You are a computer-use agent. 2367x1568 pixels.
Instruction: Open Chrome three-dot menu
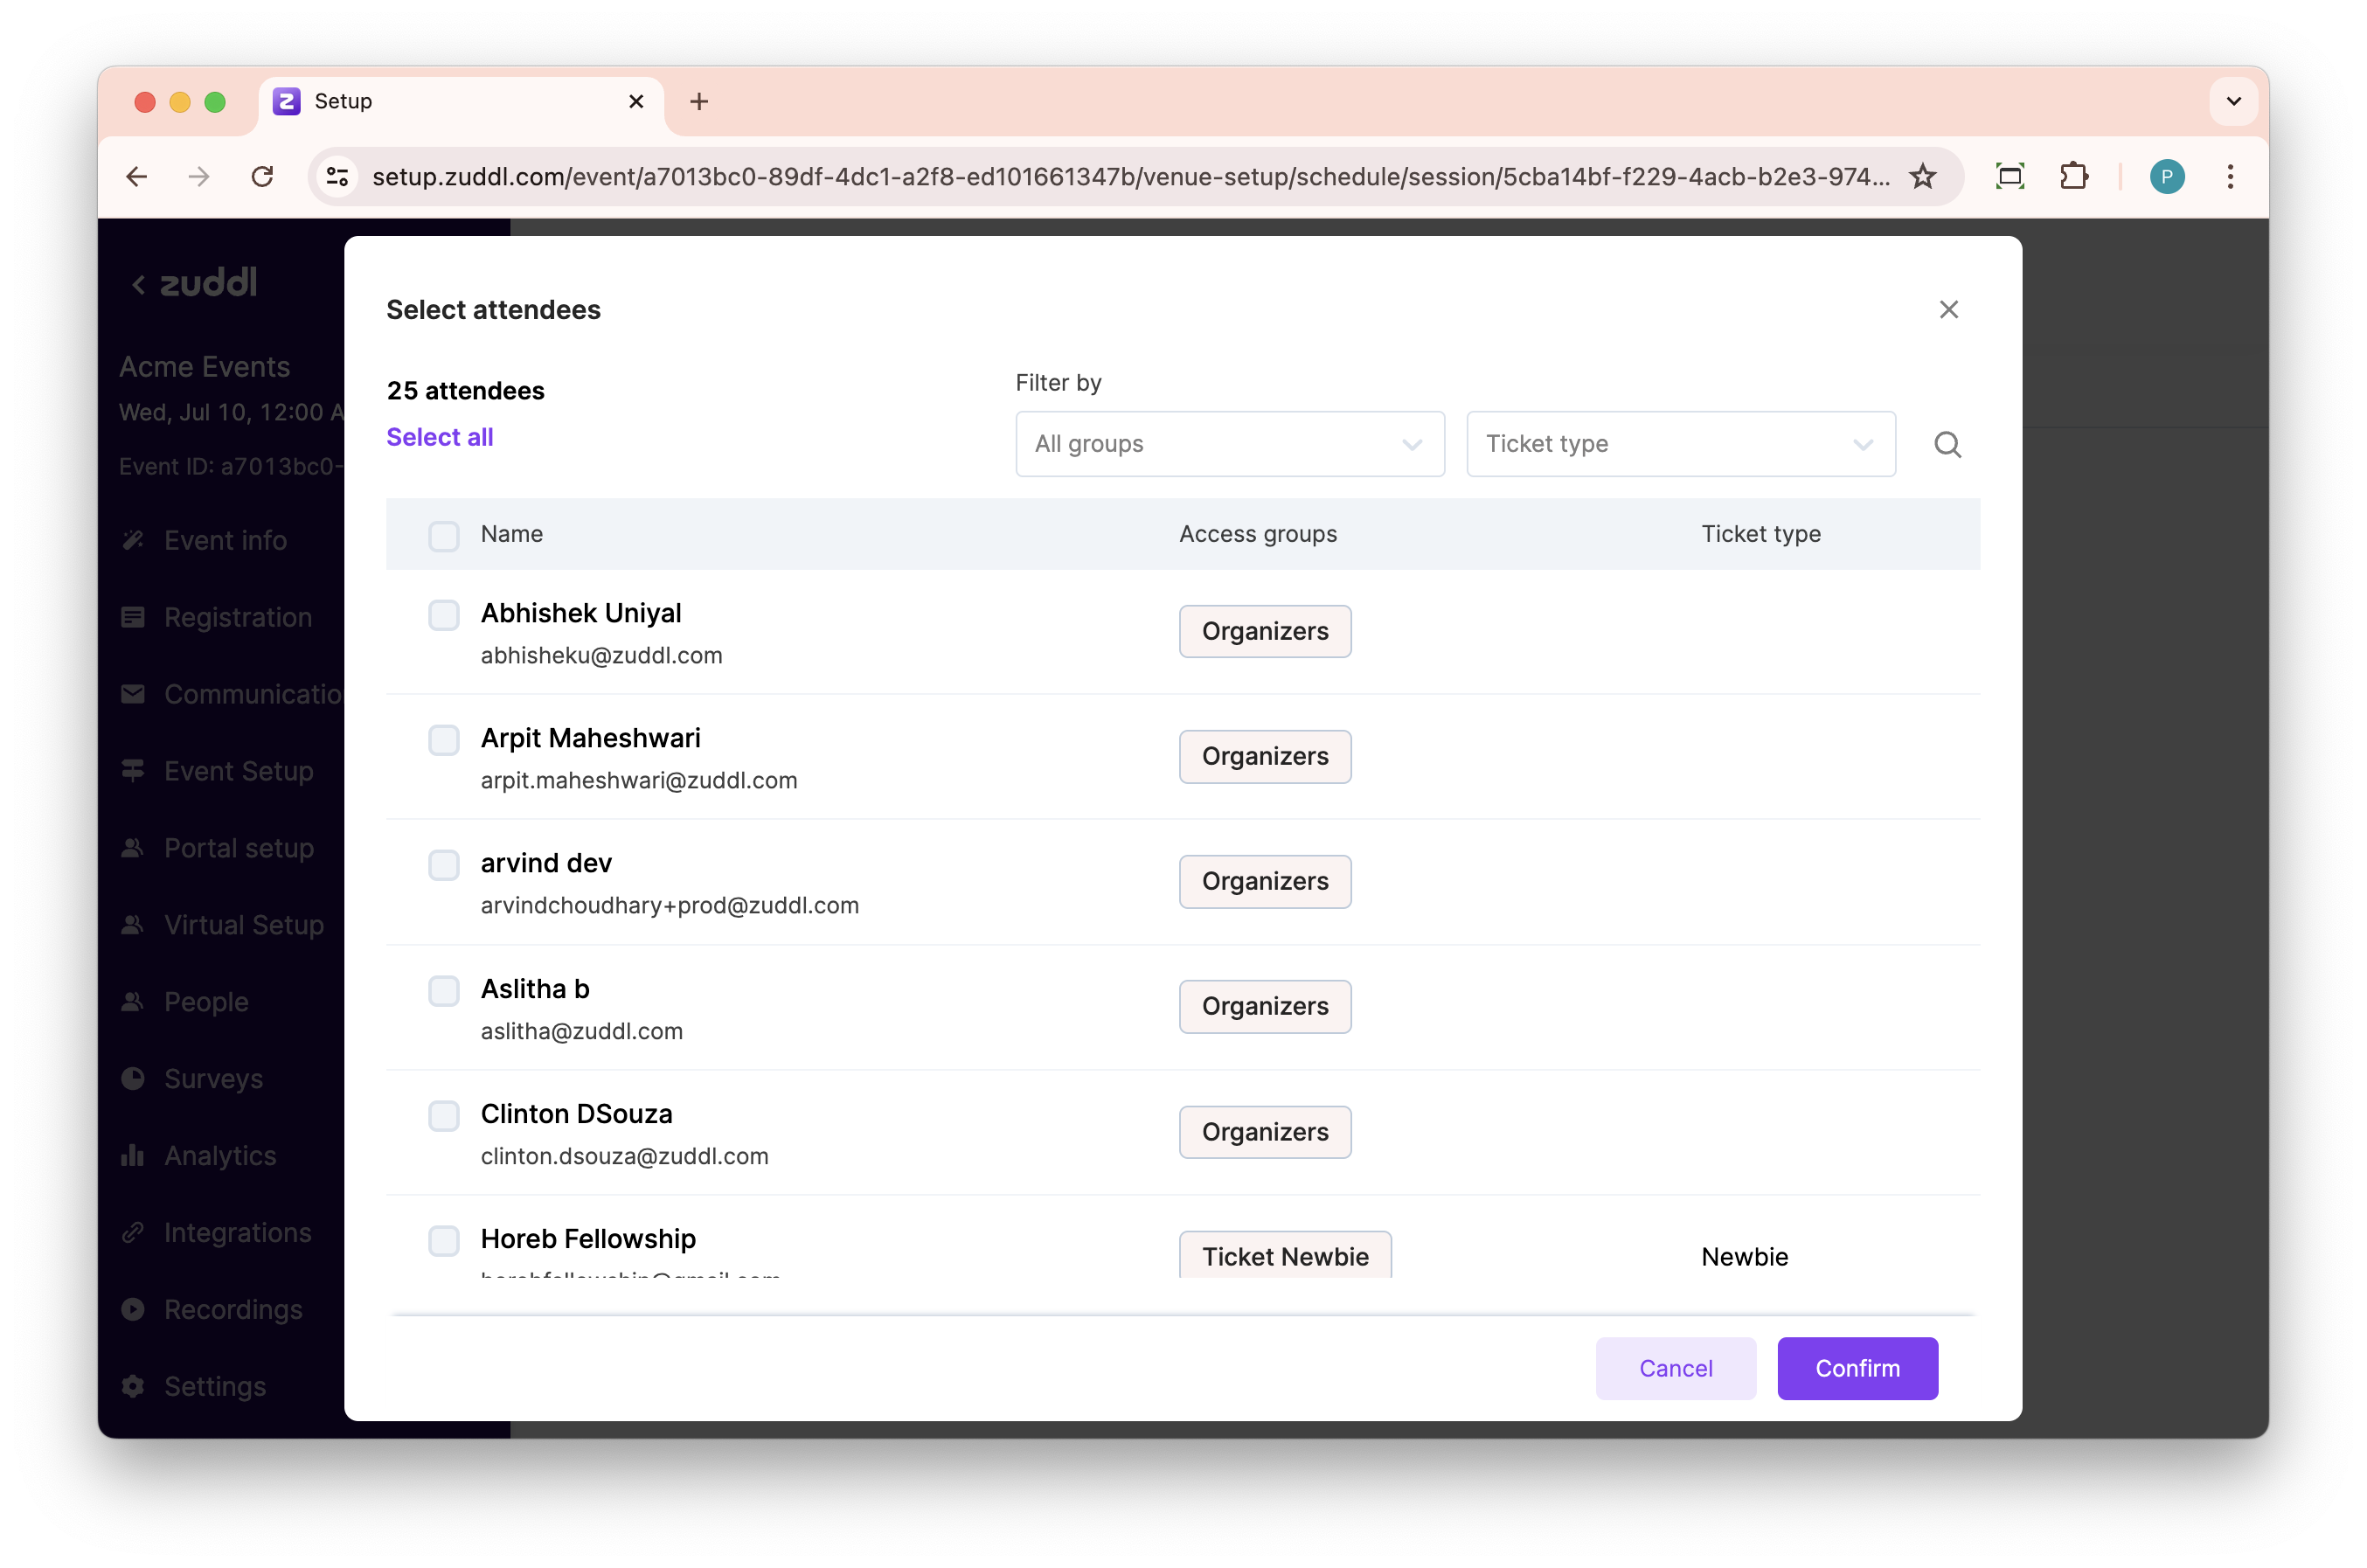(2229, 177)
